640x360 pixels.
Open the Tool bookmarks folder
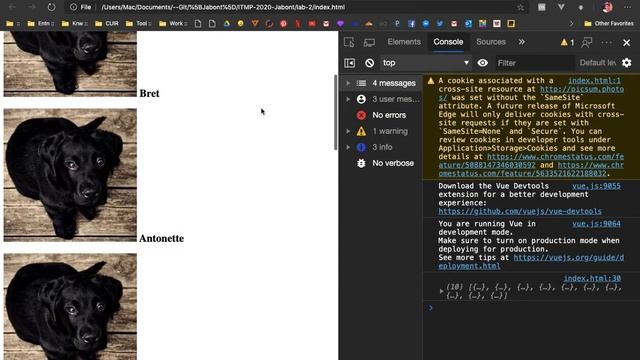click(x=138, y=24)
